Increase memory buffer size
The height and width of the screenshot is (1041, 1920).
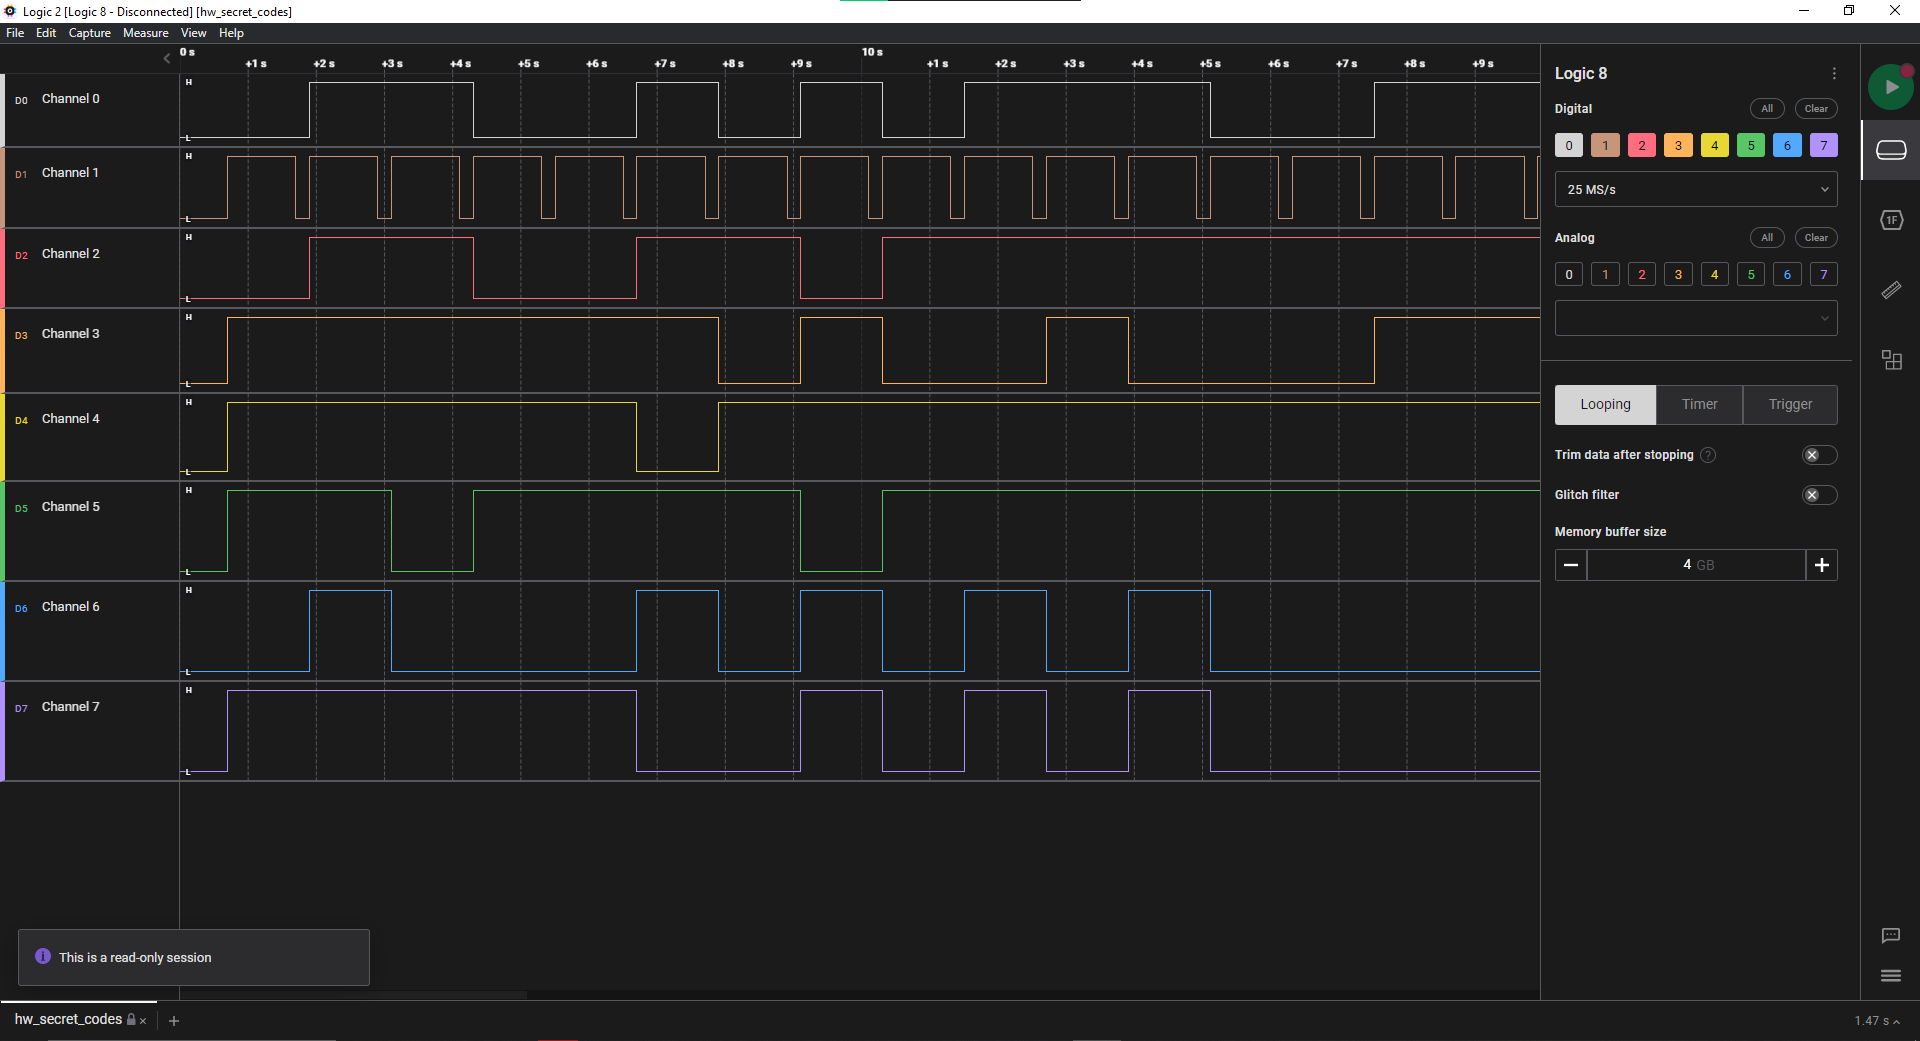[x=1822, y=565]
